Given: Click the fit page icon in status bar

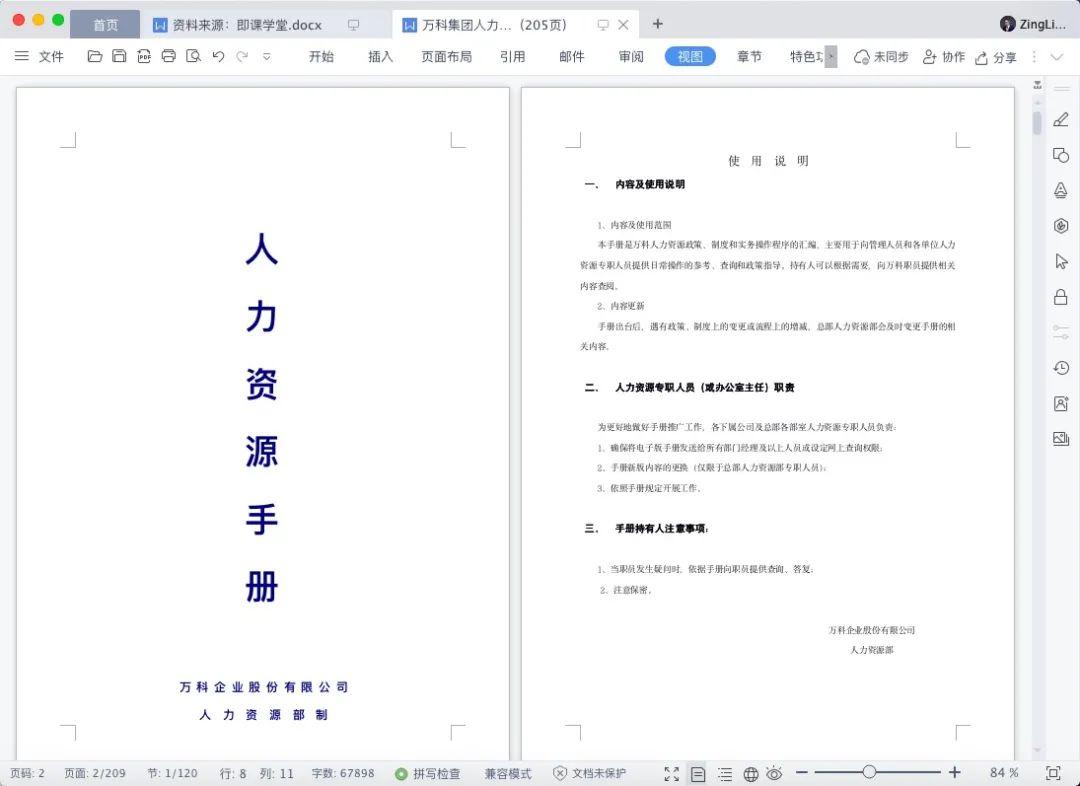Looking at the screenshot, I should pyautogui.click(x=1053, y=773).
